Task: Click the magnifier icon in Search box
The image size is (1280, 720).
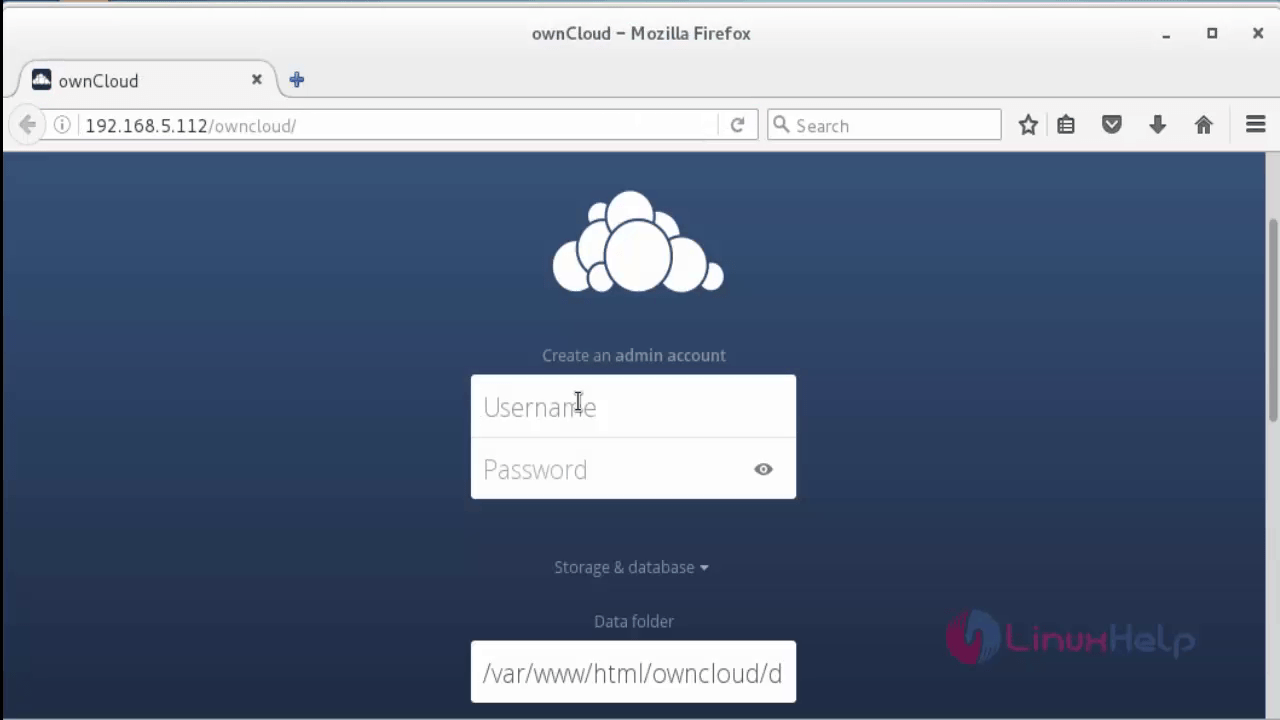Action: [x=782, y=125]
